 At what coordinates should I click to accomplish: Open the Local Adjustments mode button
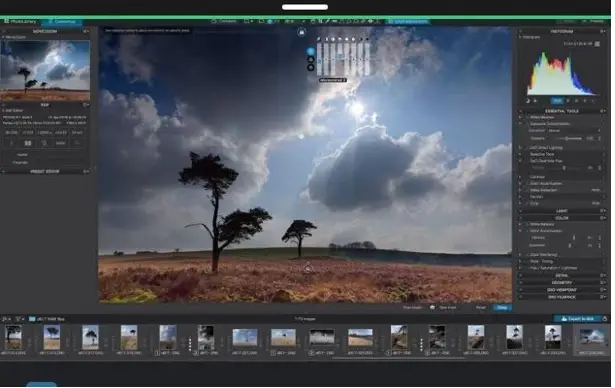click(x=408, y=22)
